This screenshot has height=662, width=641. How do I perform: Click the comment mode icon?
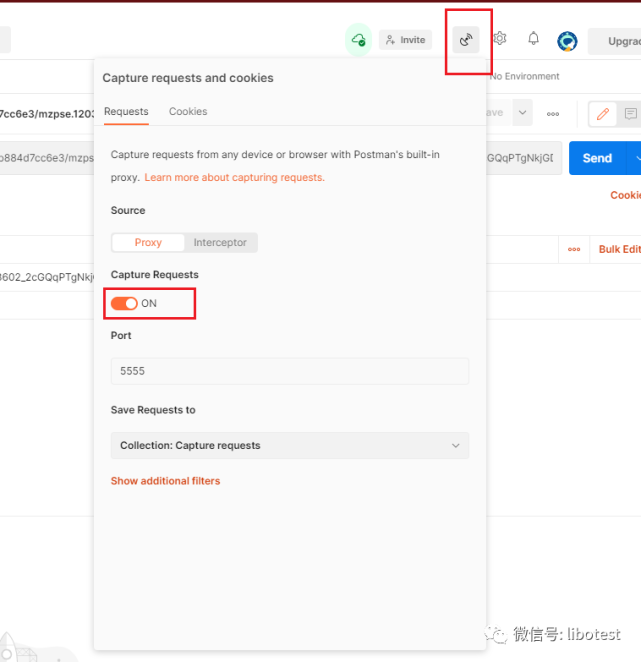(630, 114)
